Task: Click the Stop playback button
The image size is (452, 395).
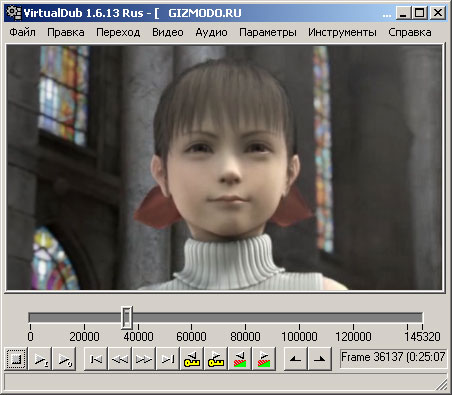Action: (x=16, y=359)
